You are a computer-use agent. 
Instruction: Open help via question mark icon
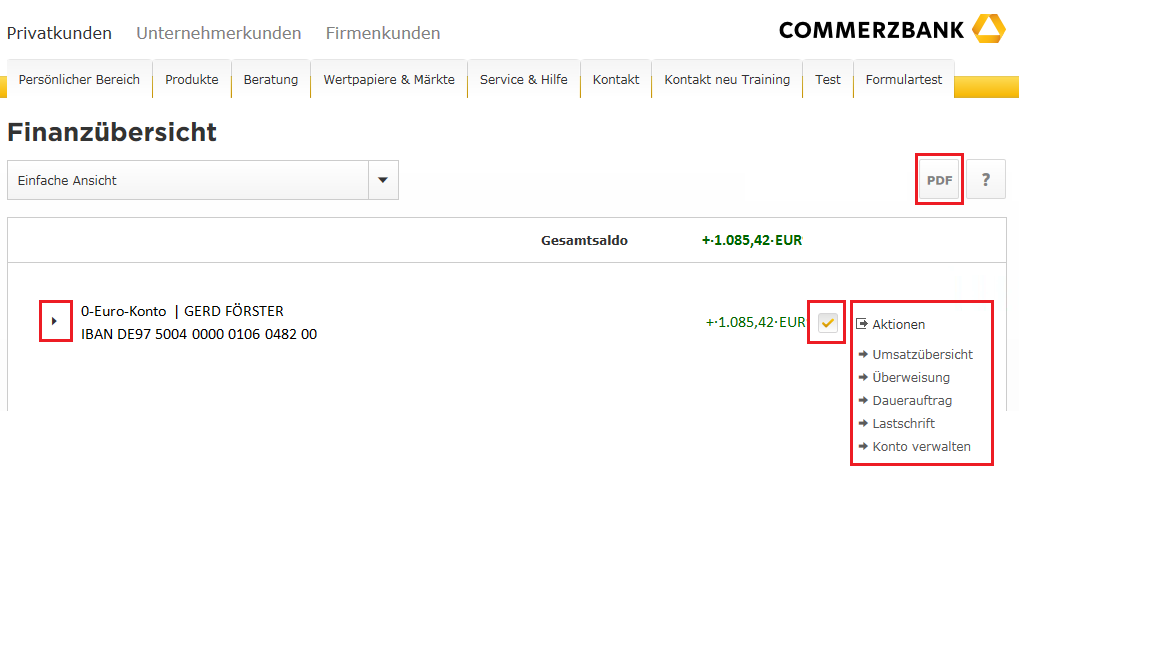point(985,180)
